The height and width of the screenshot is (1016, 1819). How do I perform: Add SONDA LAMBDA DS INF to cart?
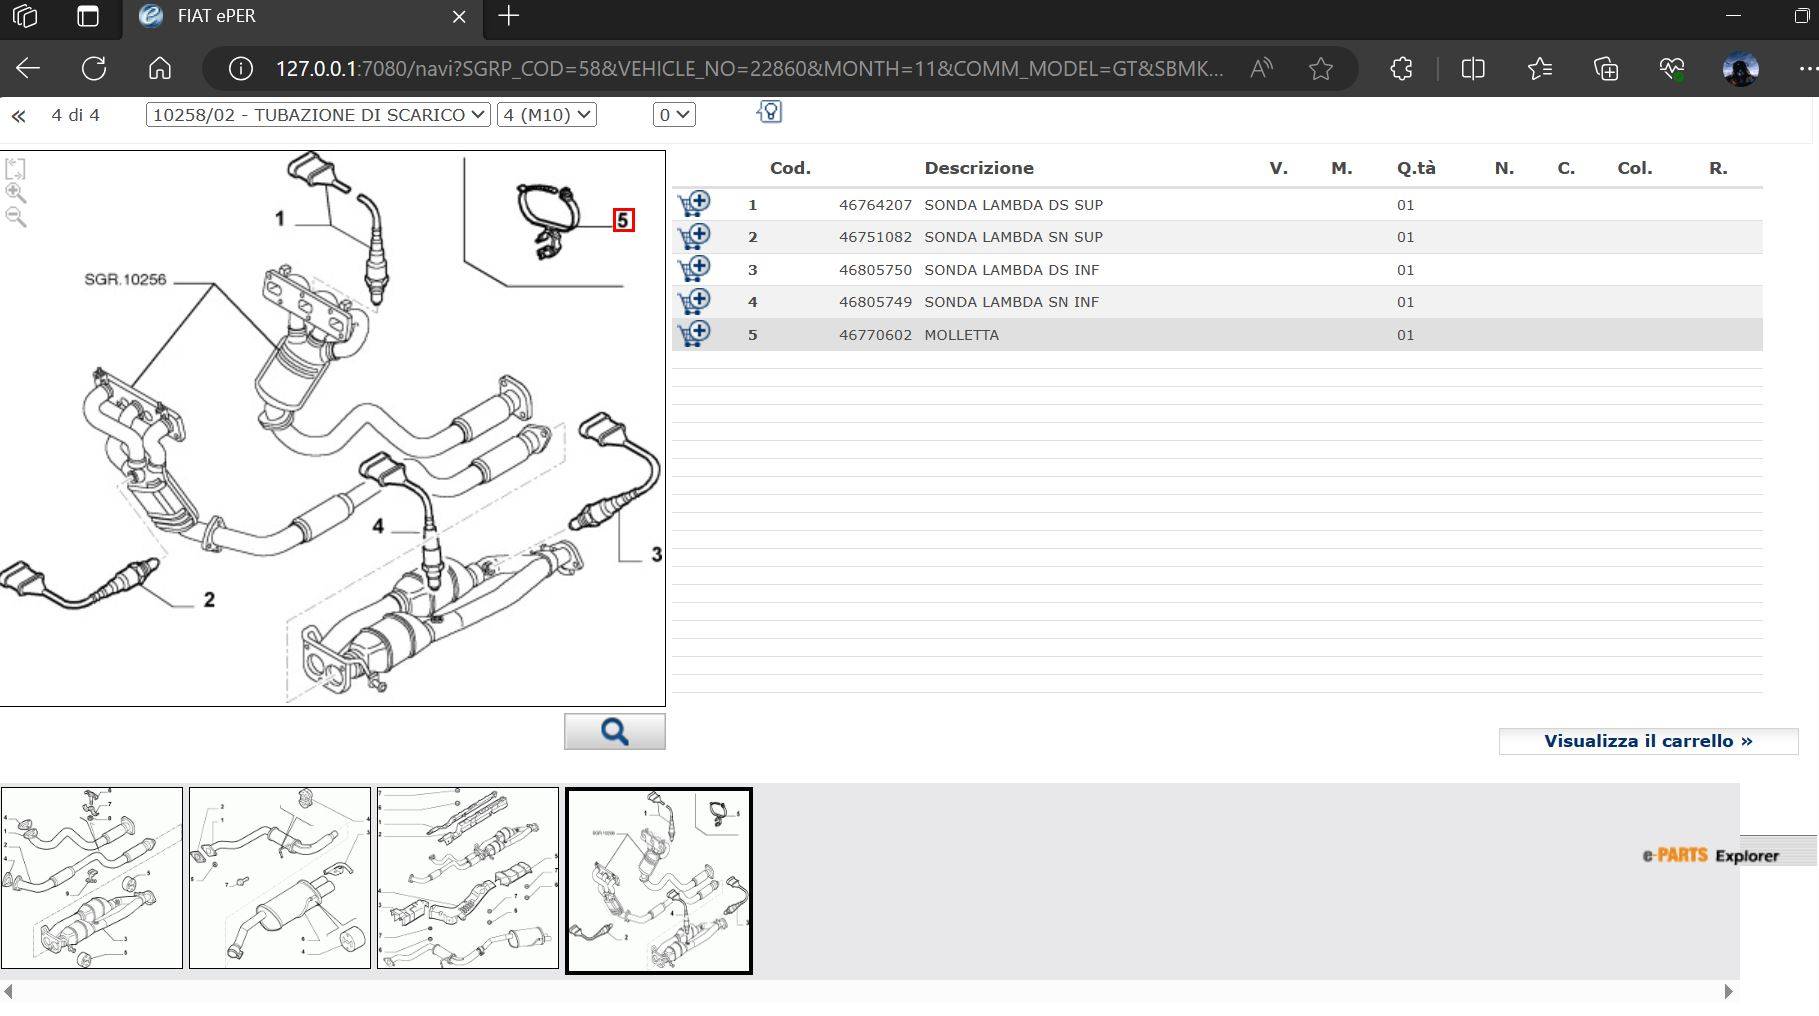pos(694,269)
